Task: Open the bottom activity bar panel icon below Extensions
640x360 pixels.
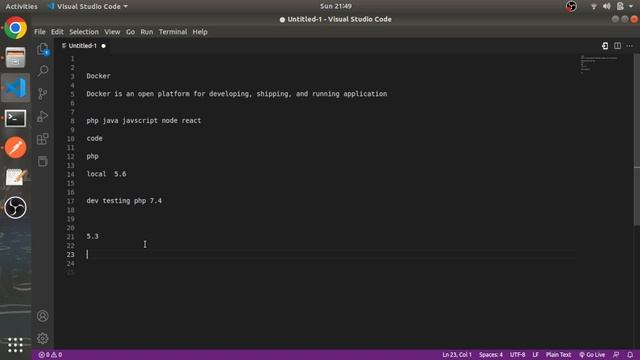Action: 43,161
